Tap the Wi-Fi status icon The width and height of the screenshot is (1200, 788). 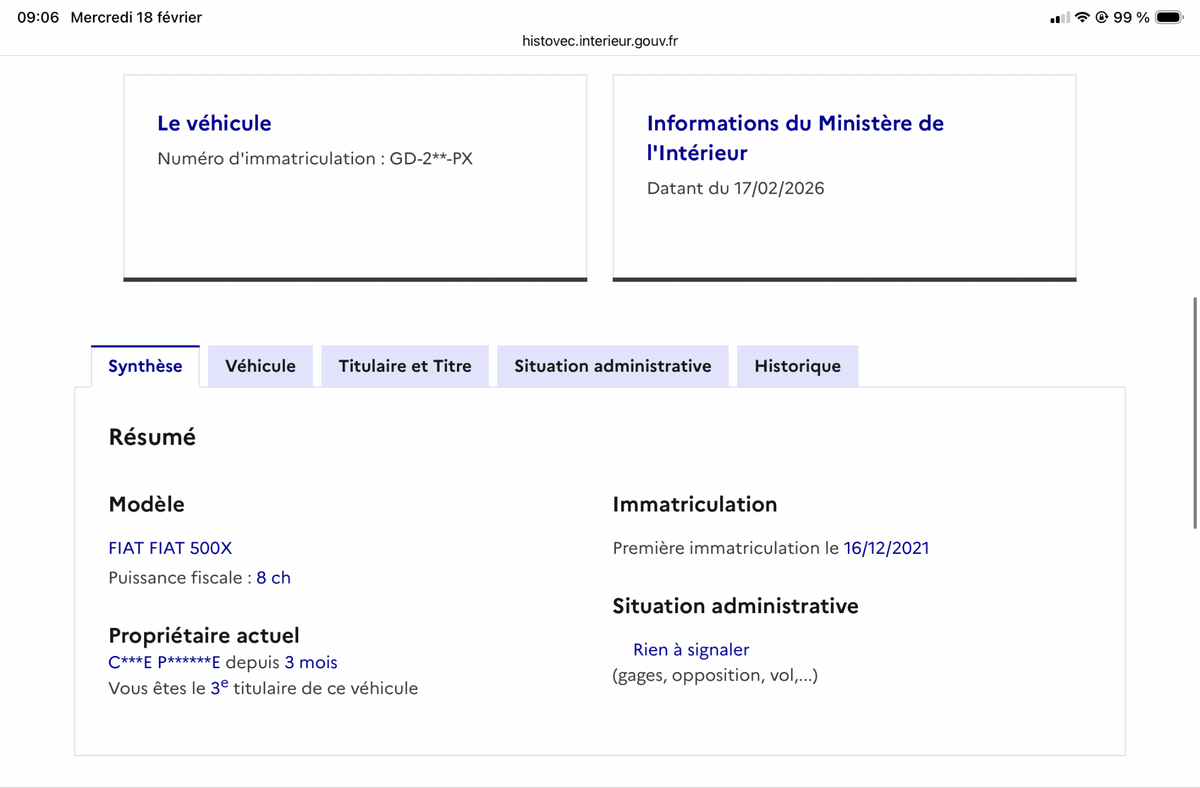pyautogui.click(x=1082, y=18)
